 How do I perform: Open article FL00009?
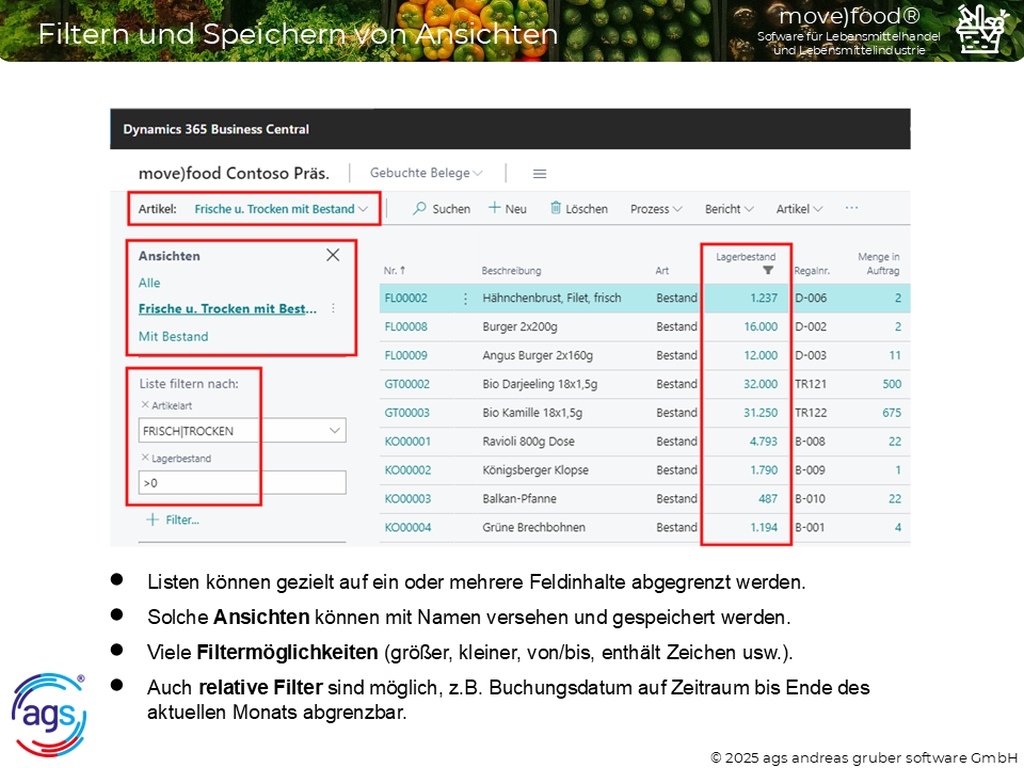(406, 355)
